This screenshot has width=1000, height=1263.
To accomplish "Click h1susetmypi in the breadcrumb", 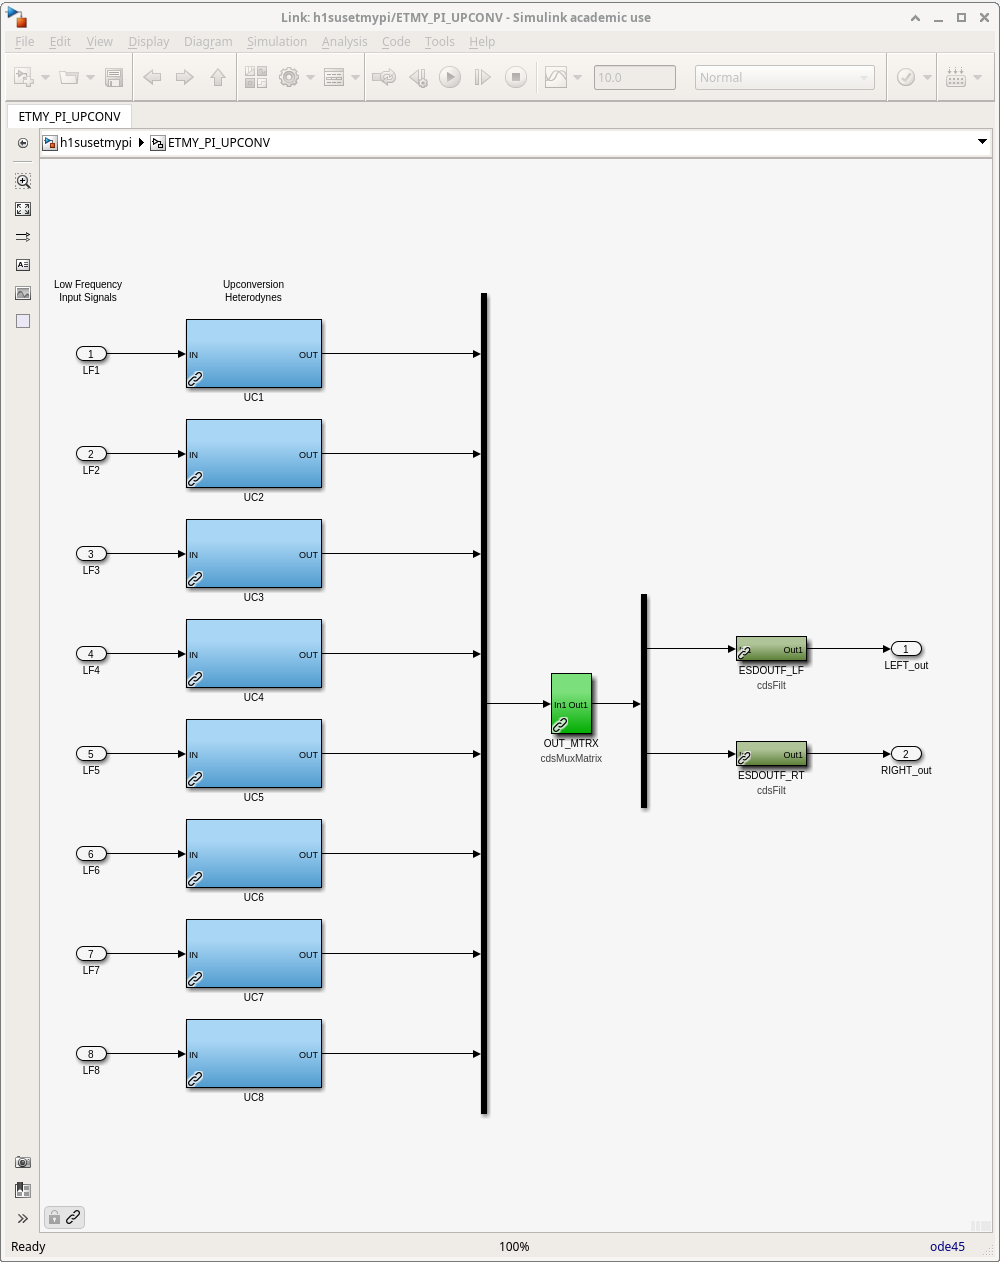I will (95, 143).
